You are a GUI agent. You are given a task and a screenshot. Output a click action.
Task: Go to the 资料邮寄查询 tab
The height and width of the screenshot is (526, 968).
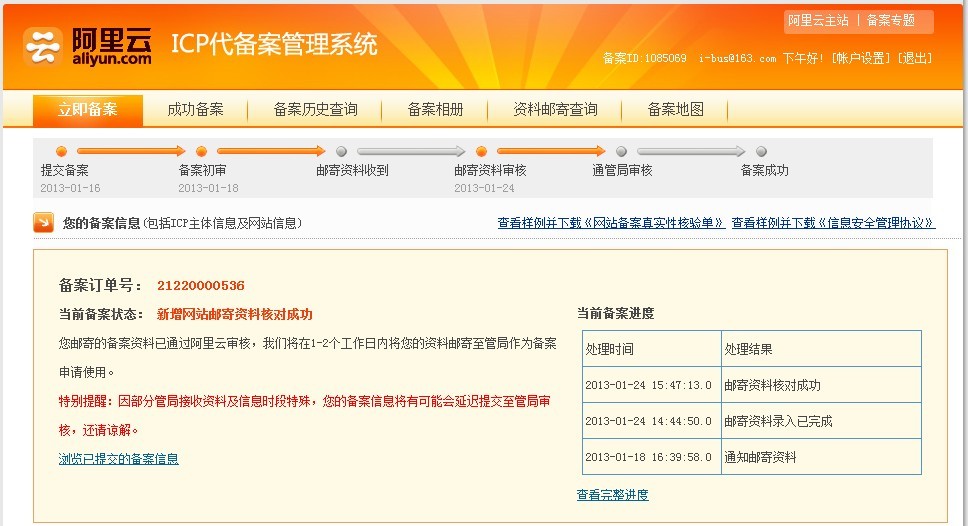pos(555,110)
